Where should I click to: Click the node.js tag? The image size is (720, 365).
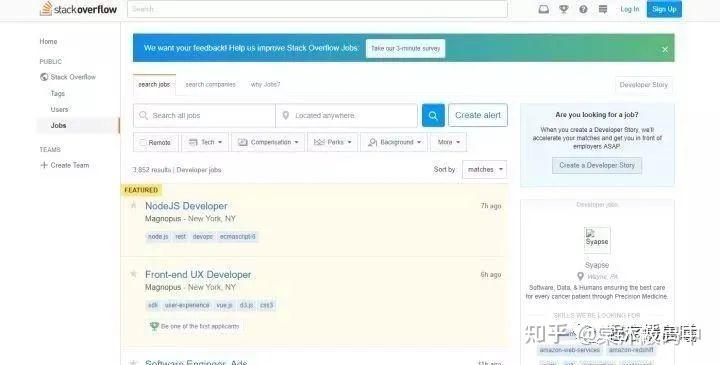coord(158,236)
